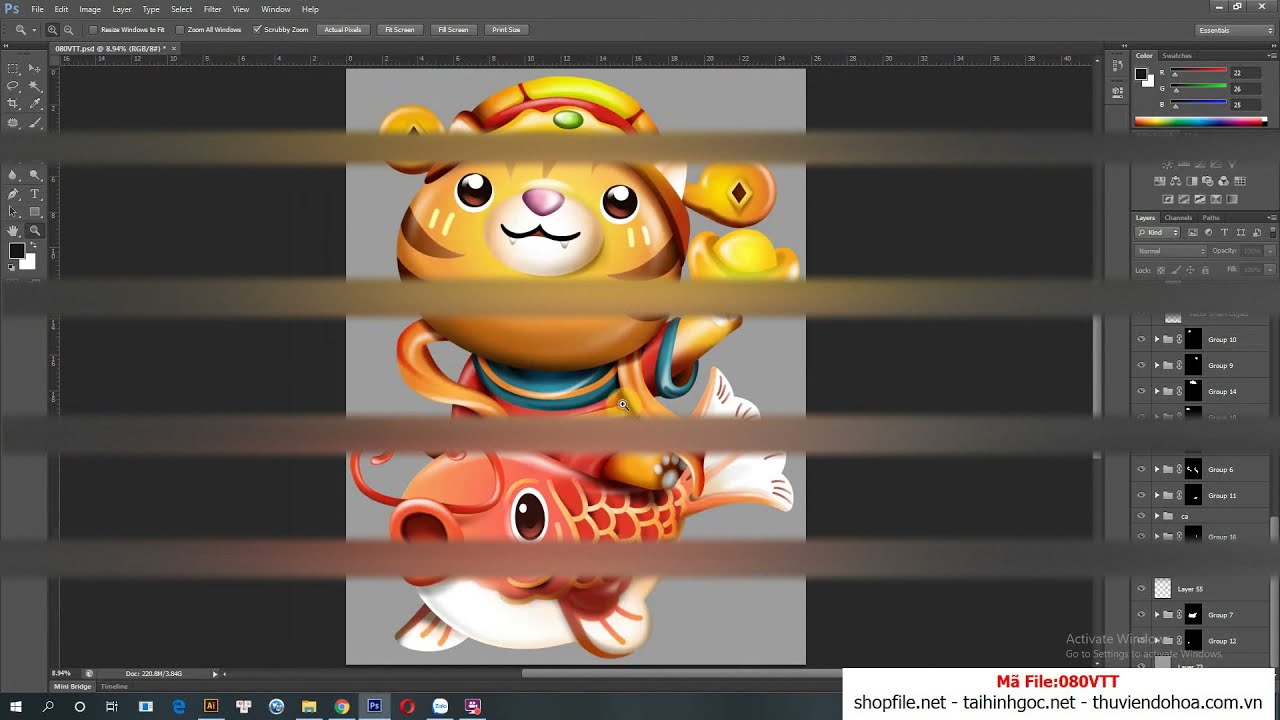
Task: Filter layers by pixel layers icon
Action: point(1193,232)
